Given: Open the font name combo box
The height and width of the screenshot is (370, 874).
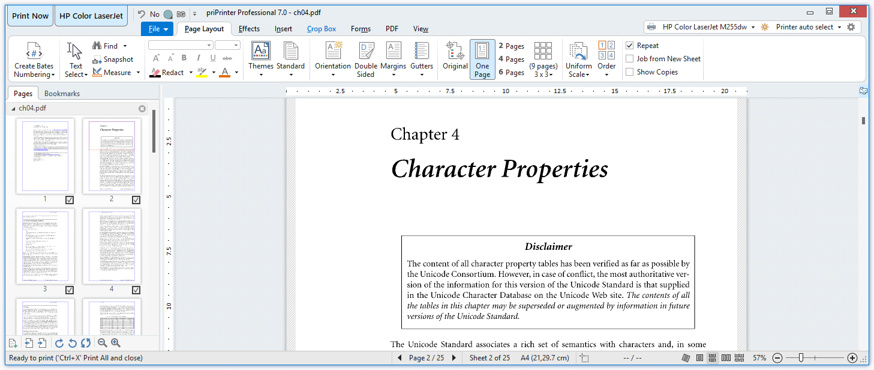Looking at the screenshot, I should pos(181,45).
